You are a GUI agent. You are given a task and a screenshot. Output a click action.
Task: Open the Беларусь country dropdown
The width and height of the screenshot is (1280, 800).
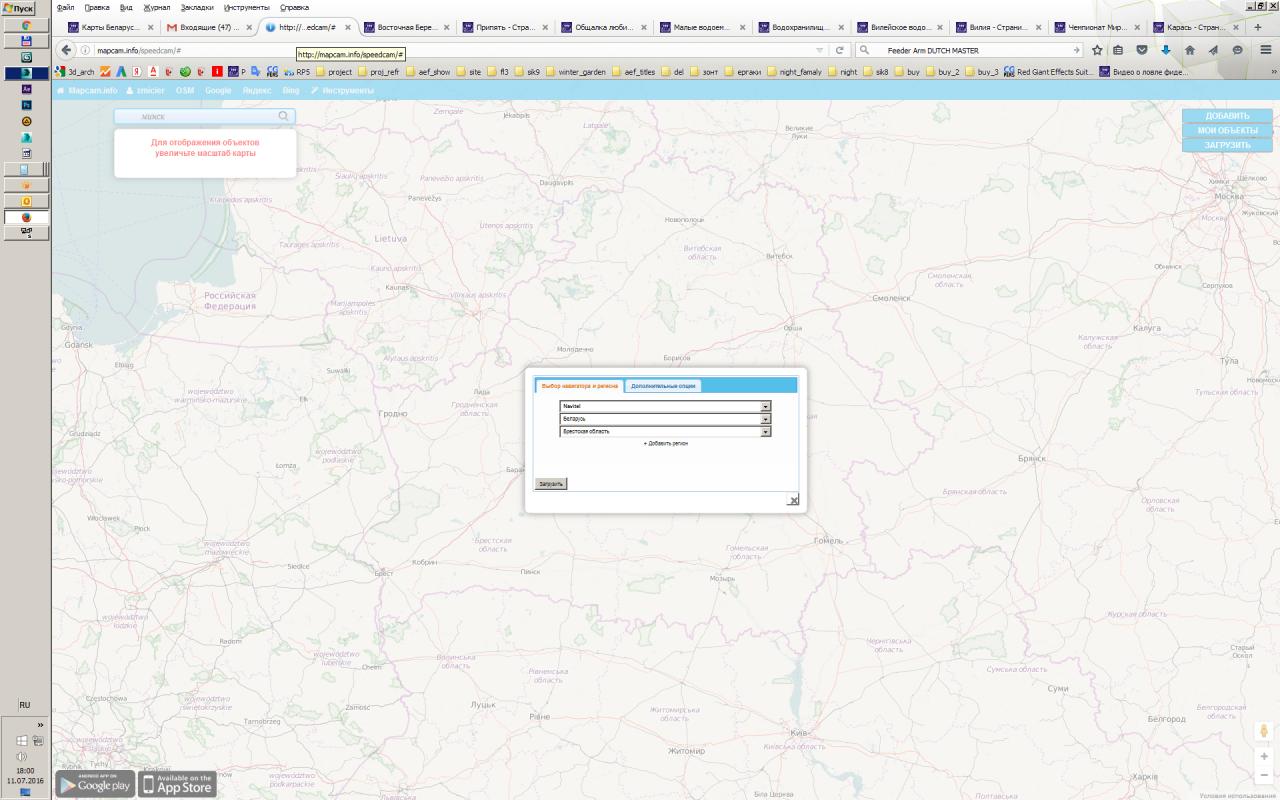766,419
